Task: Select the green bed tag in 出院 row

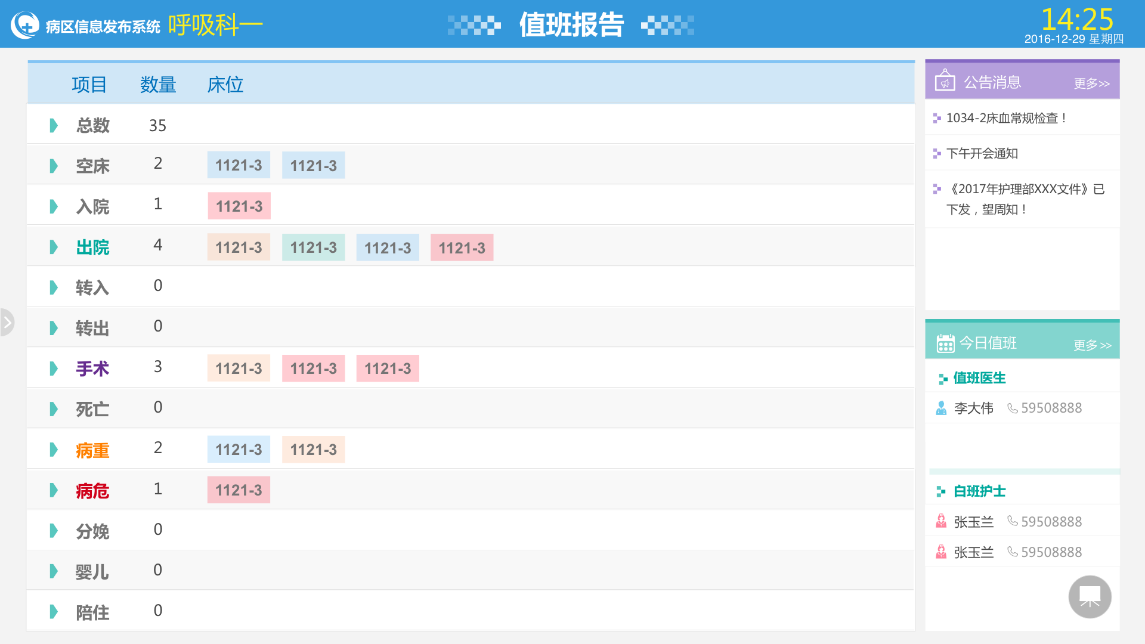Action: [313, 247]
